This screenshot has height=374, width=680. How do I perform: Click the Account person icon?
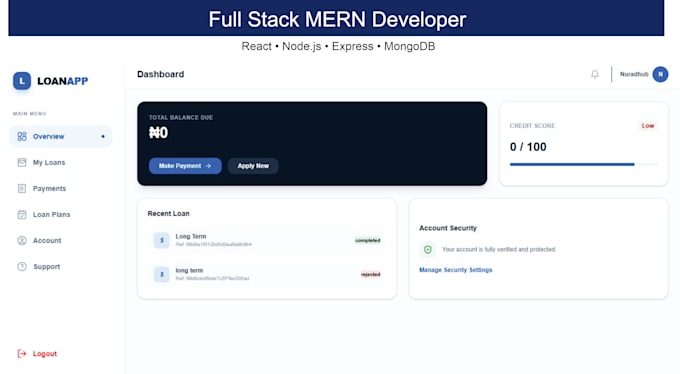[x=22, y=240]
